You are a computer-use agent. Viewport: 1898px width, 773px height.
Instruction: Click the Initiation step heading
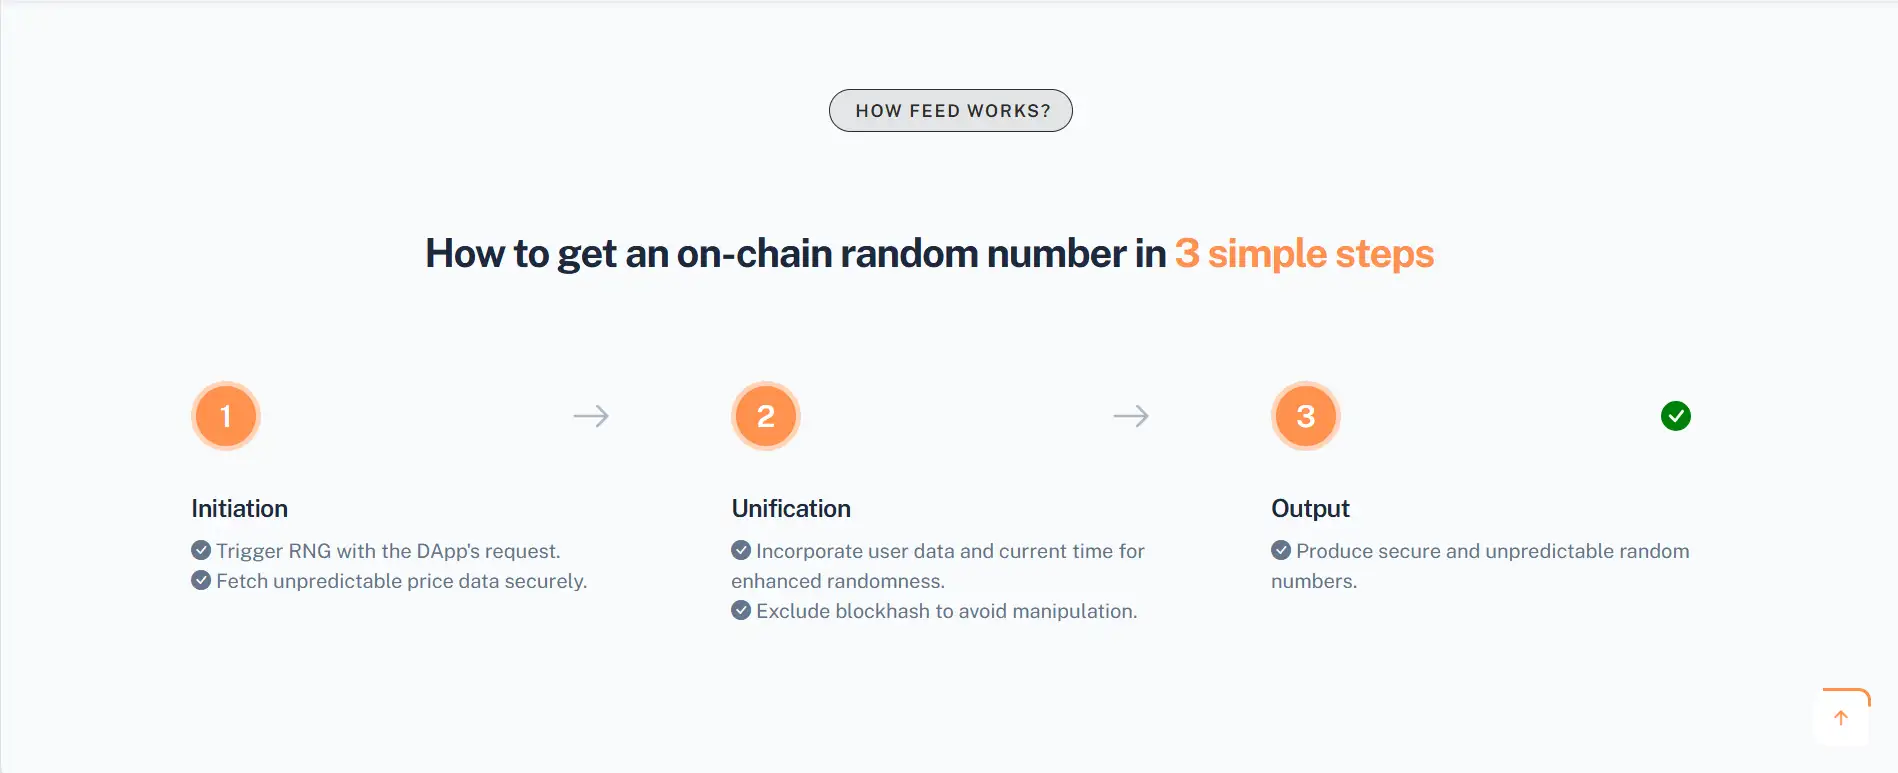(240, 509)
